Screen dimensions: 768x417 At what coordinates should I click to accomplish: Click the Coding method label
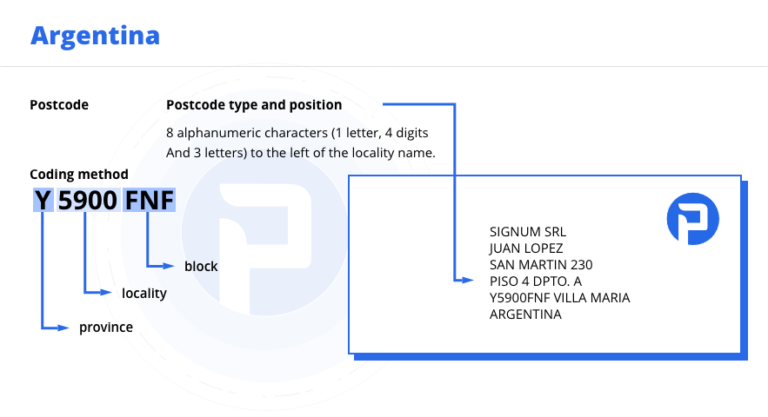click(79, 174)
